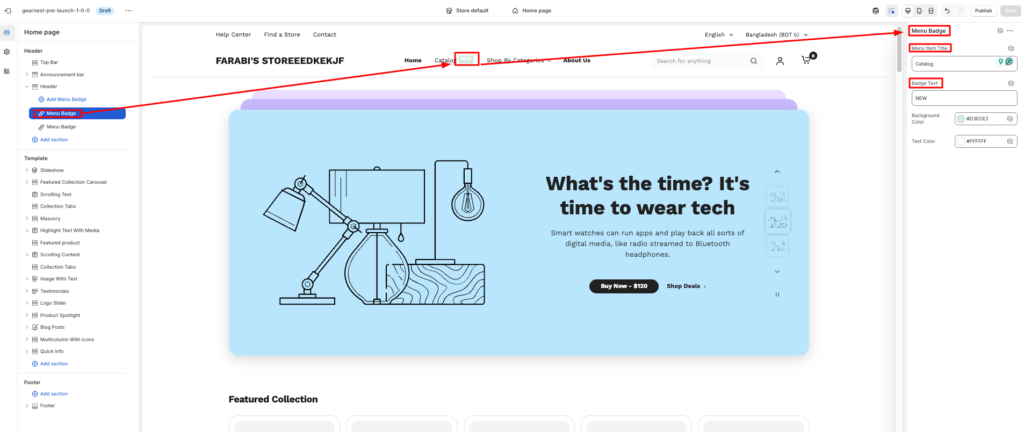
Task: Click the account user icon in preview
Action: [x=780, y=61]
